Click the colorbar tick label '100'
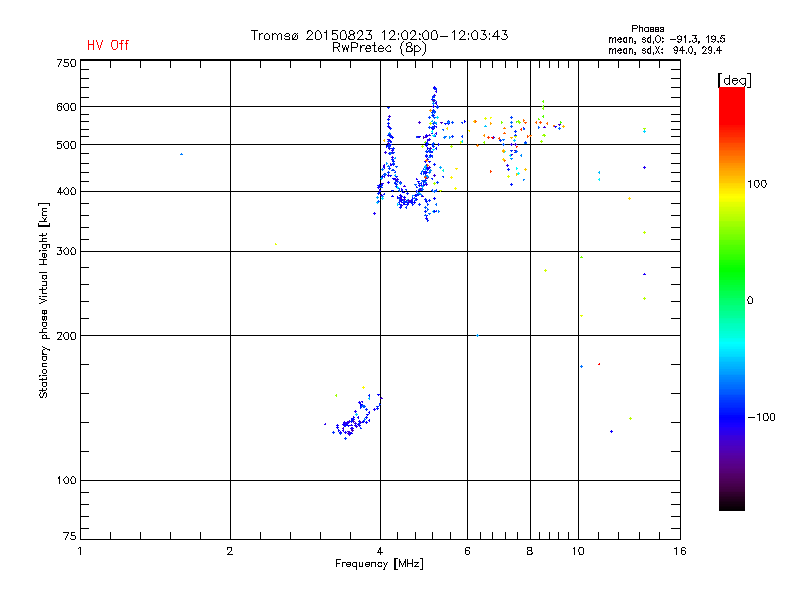 pos(757,184)
